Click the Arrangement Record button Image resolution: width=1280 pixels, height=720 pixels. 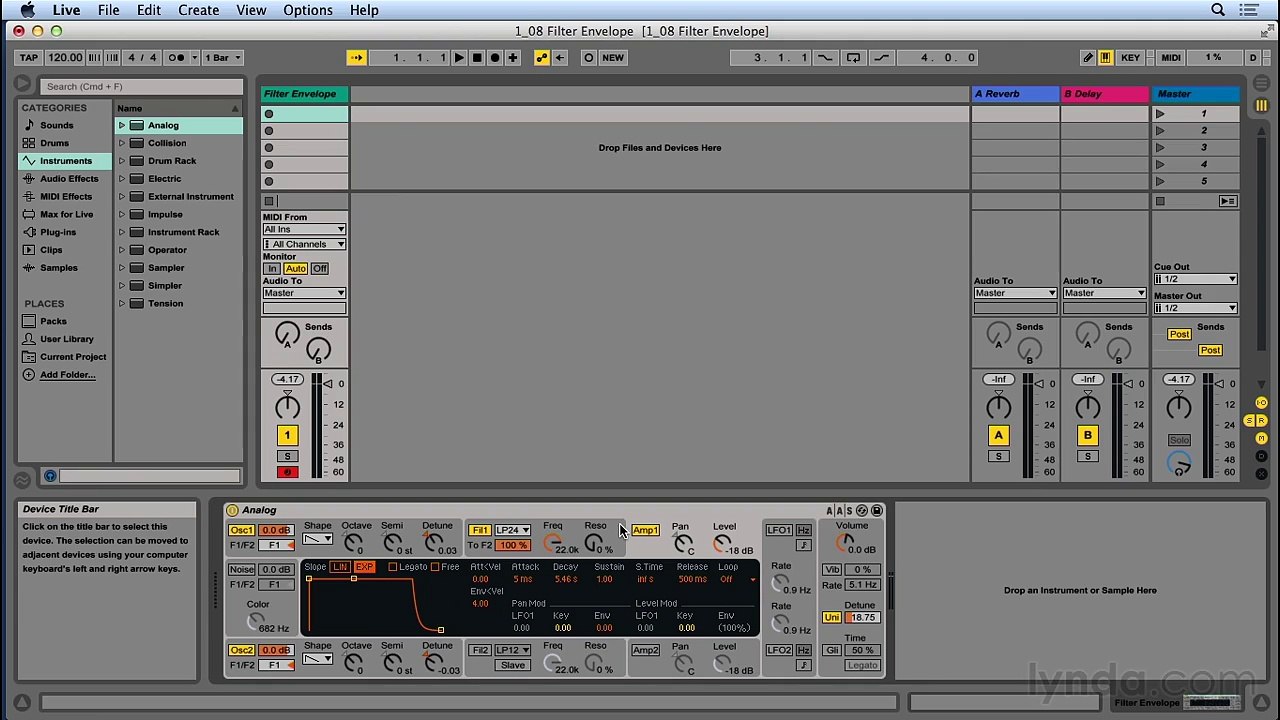[495, 58]
